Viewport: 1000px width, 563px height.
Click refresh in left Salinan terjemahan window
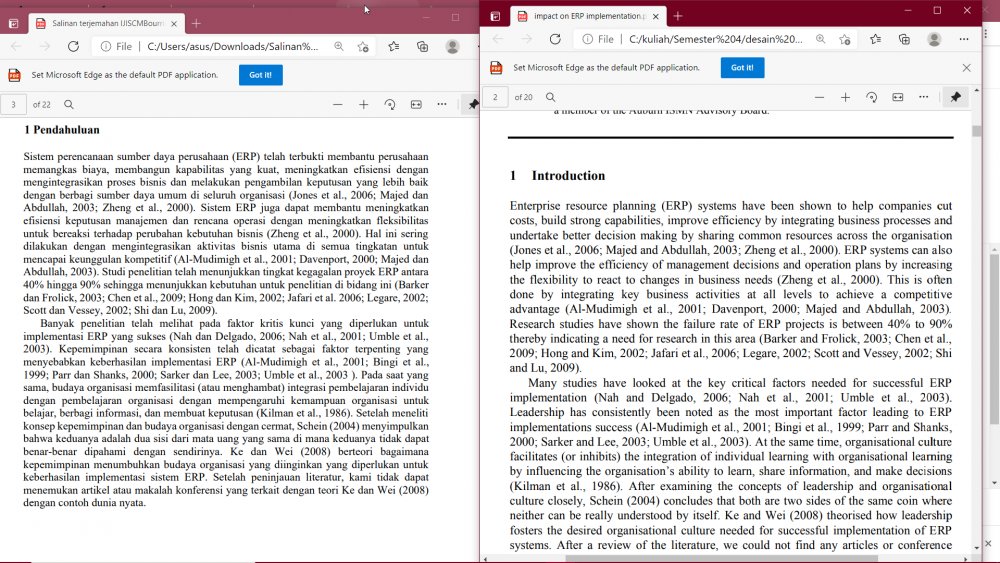point(73,47)
